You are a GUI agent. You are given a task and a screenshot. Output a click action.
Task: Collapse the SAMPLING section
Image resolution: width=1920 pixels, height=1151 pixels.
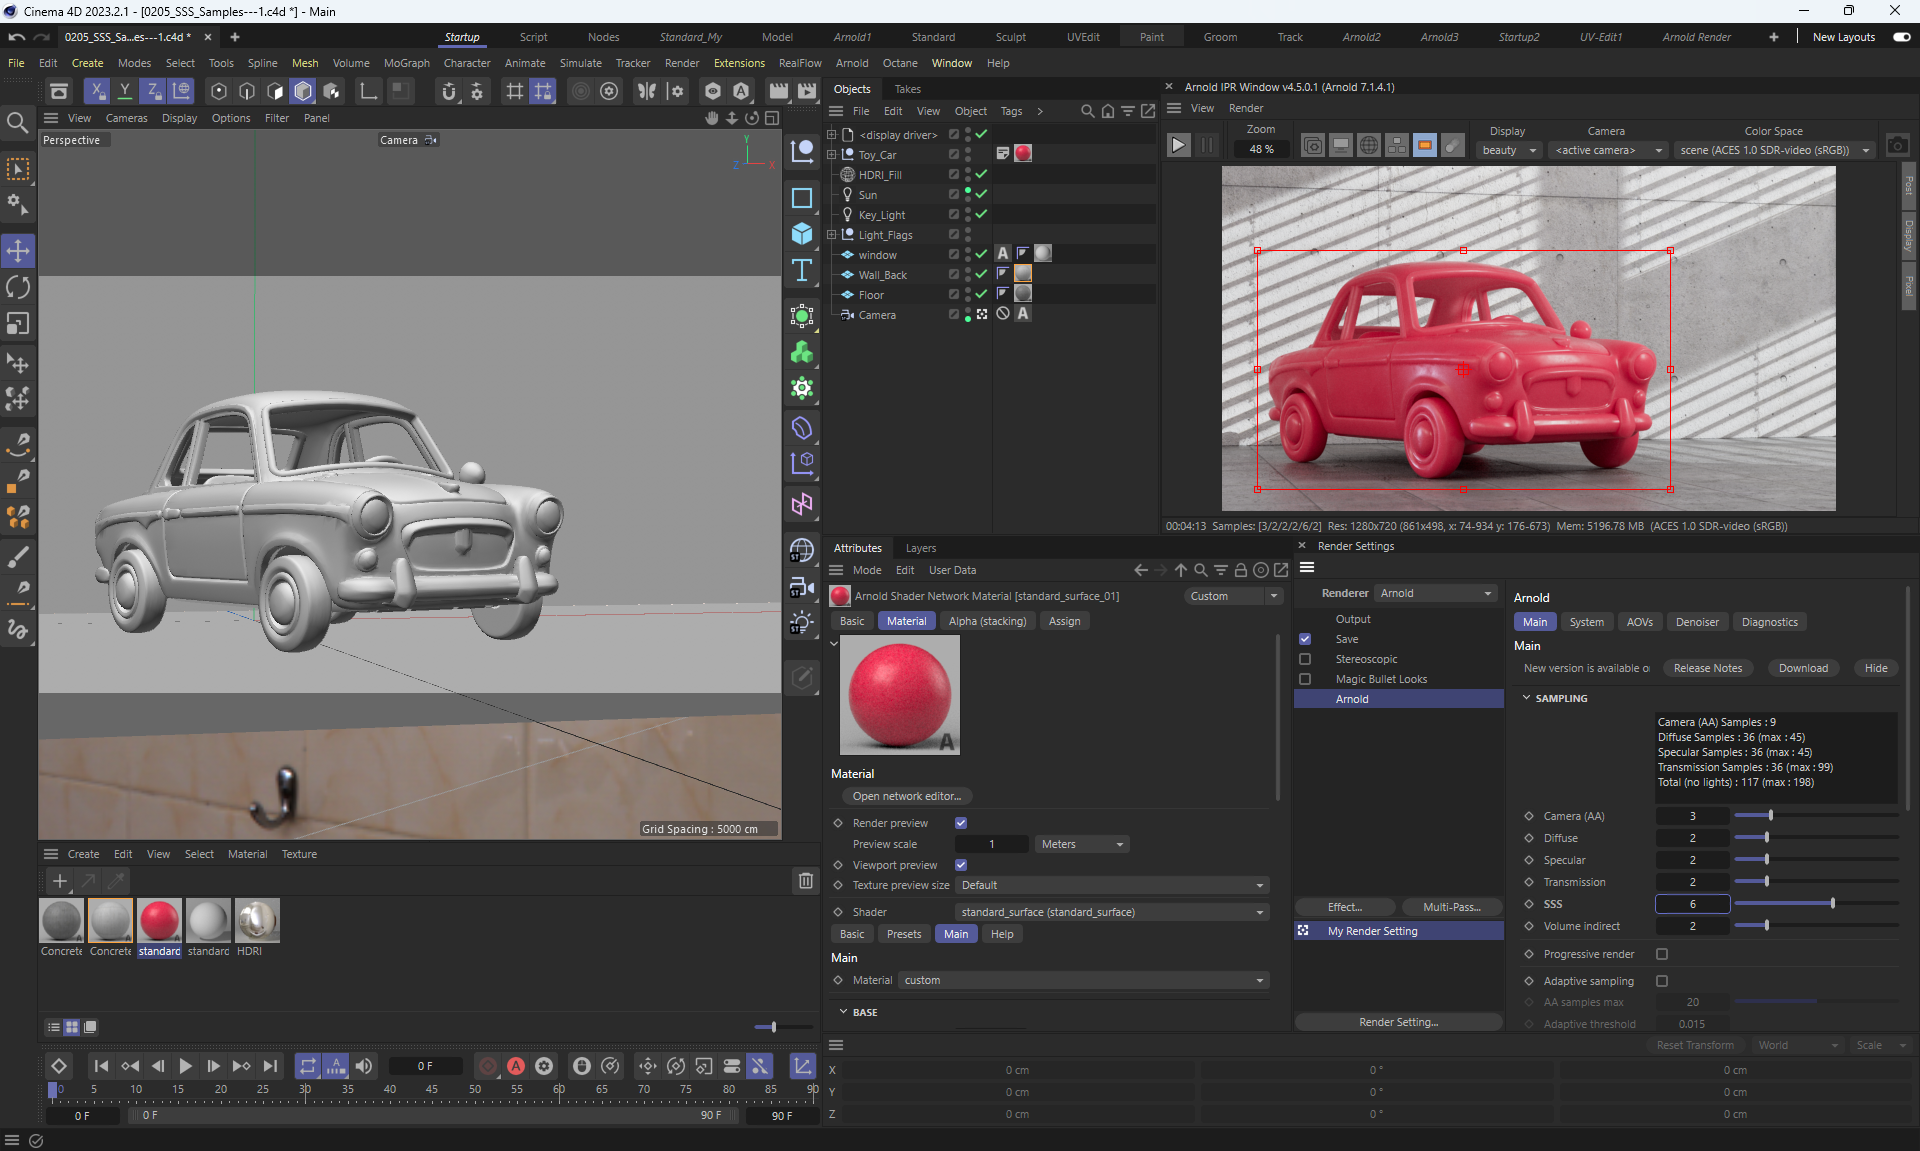click(1527, 698)
